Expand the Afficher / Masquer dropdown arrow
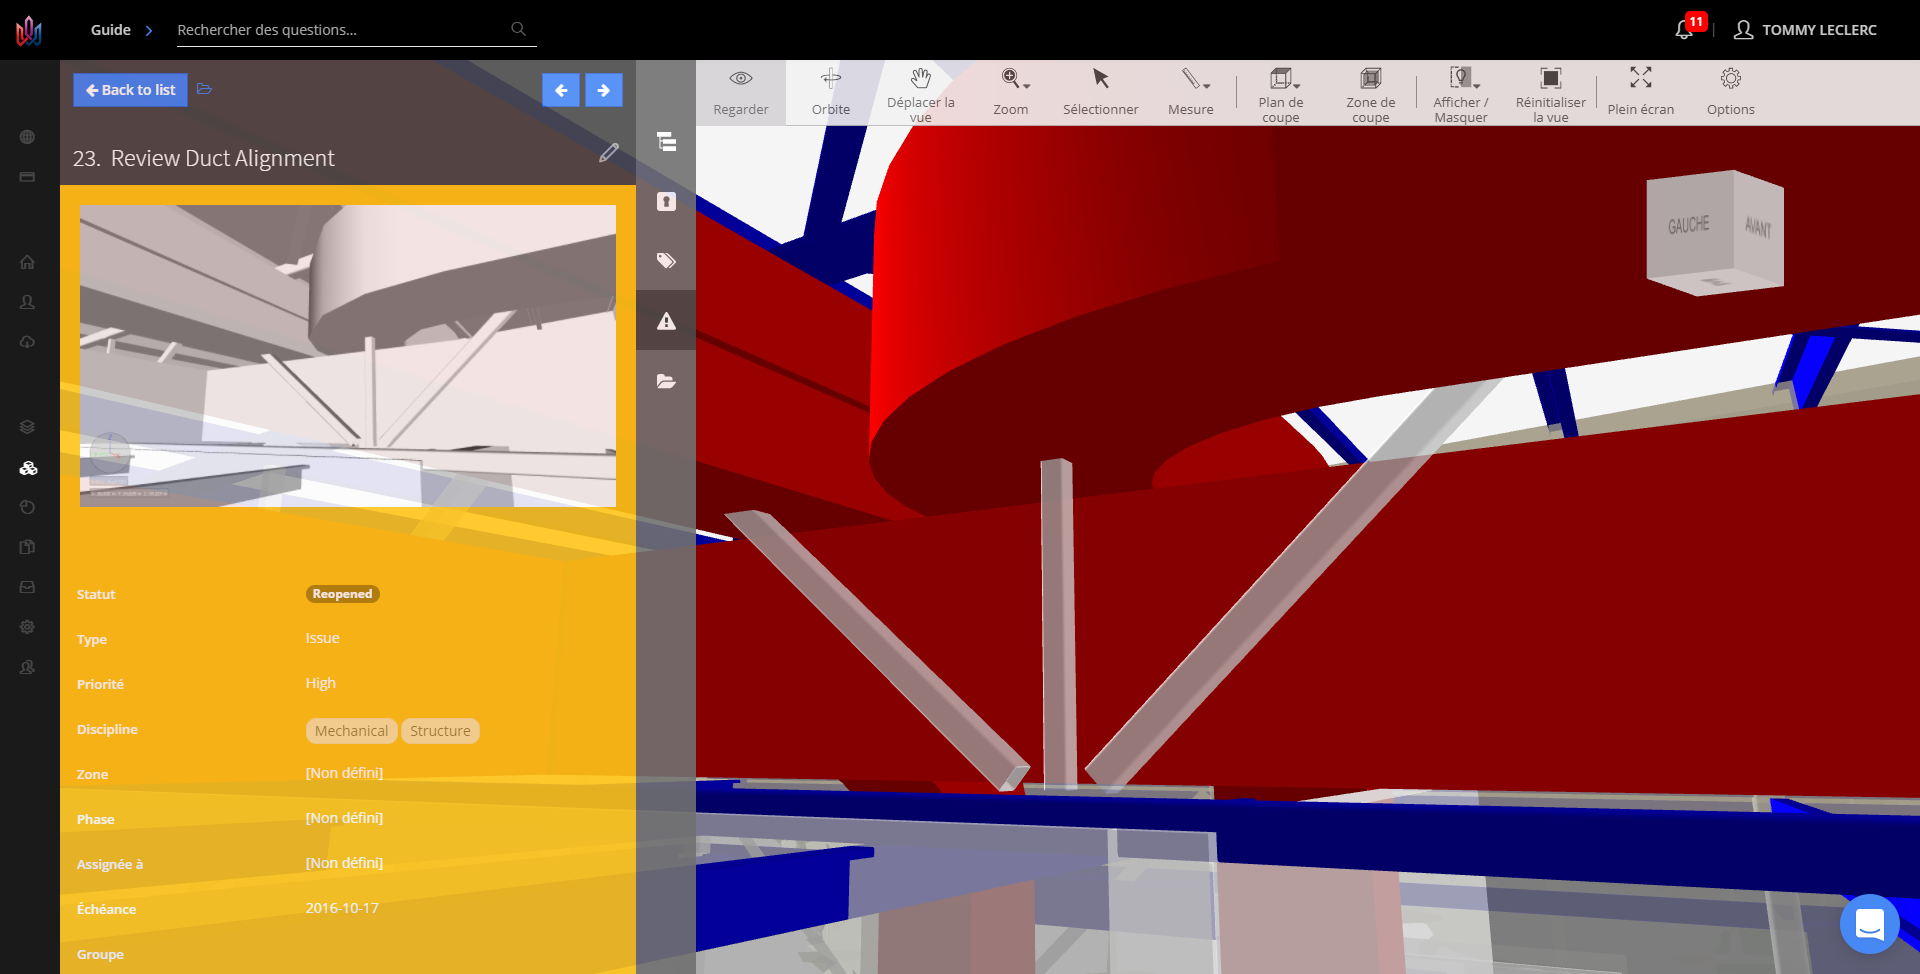Viewport: 1920px width, 974px height. tap(1477, 86)
